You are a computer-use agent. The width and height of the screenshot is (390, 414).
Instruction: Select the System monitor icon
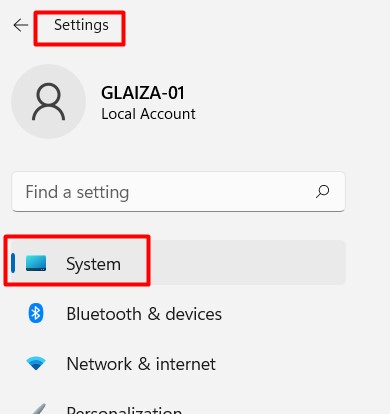(36, 263)
